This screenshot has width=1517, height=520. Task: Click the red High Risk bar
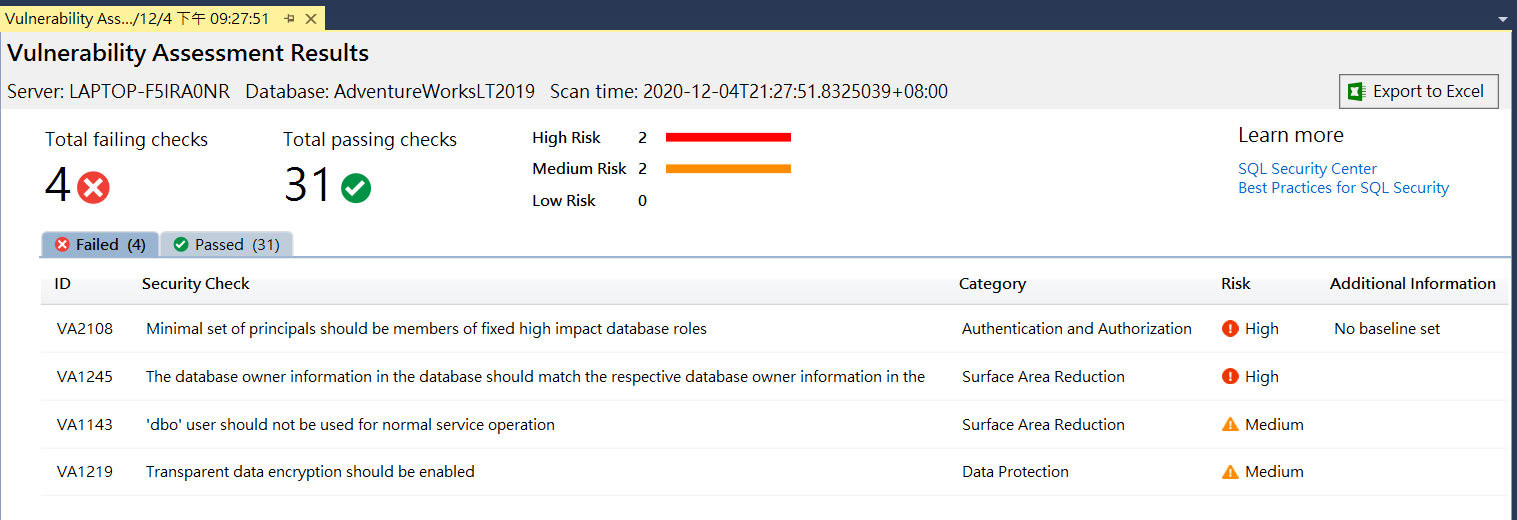tap(728, 137)
